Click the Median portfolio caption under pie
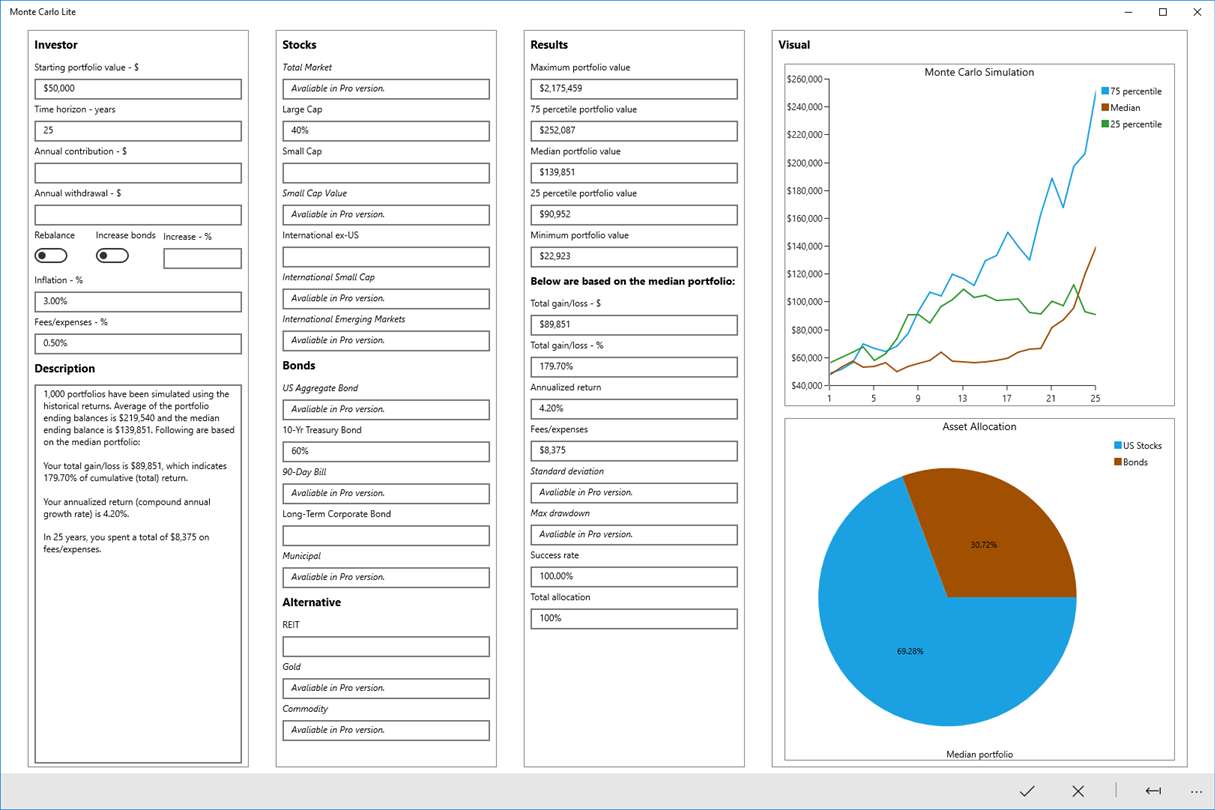 click(x=979, y=754)
